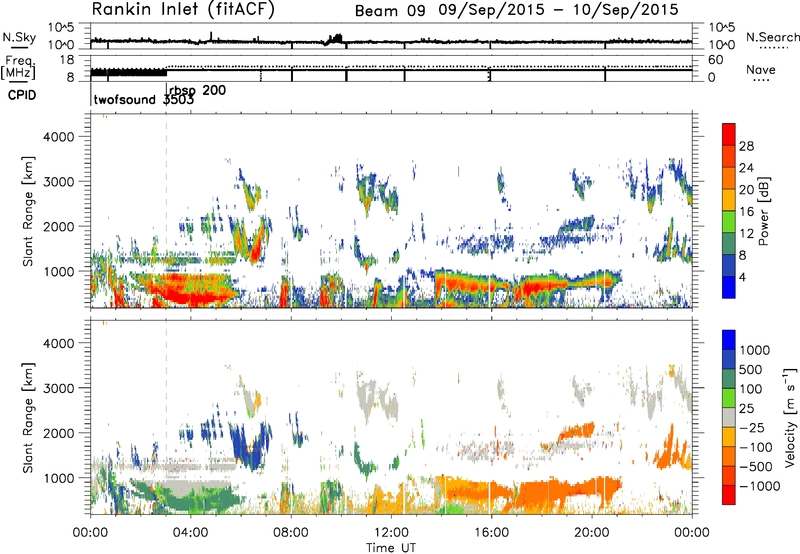The width and height of the screenshot is (800, 554).
Task: Click the 'Slant Range [km]' label of power panel
Action: tap(28, 211)
